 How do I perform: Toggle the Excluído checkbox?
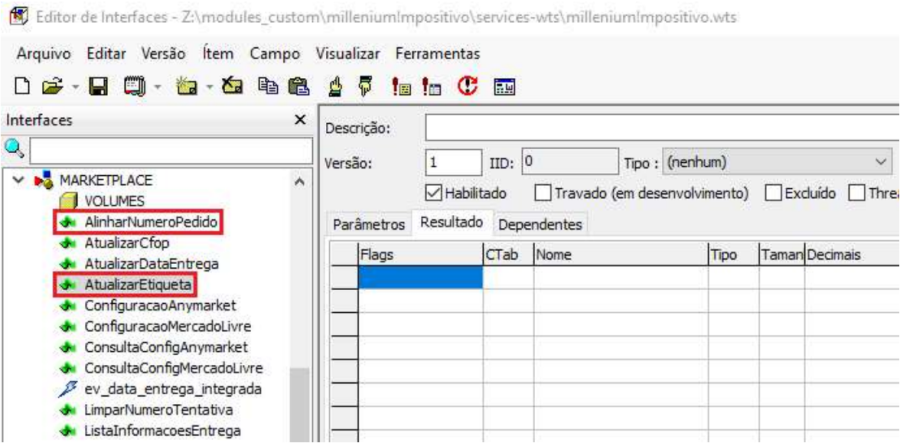(x=773, y=194)
